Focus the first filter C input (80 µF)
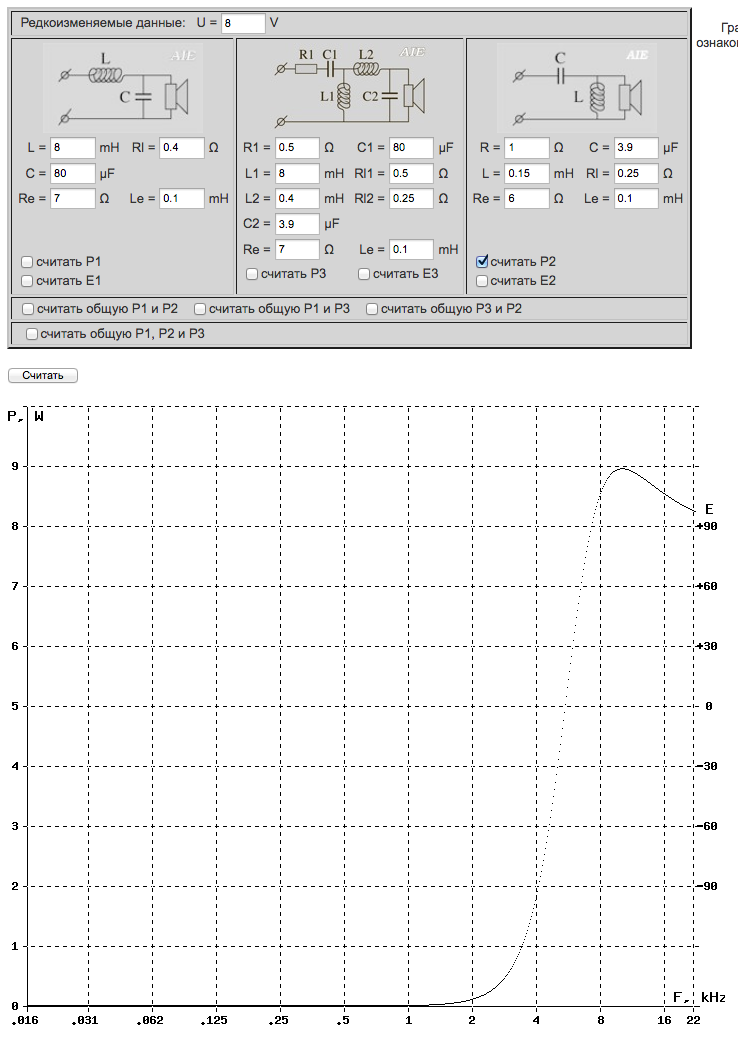Viewport: 738px width, 1038px height. (x=73, y=173)
